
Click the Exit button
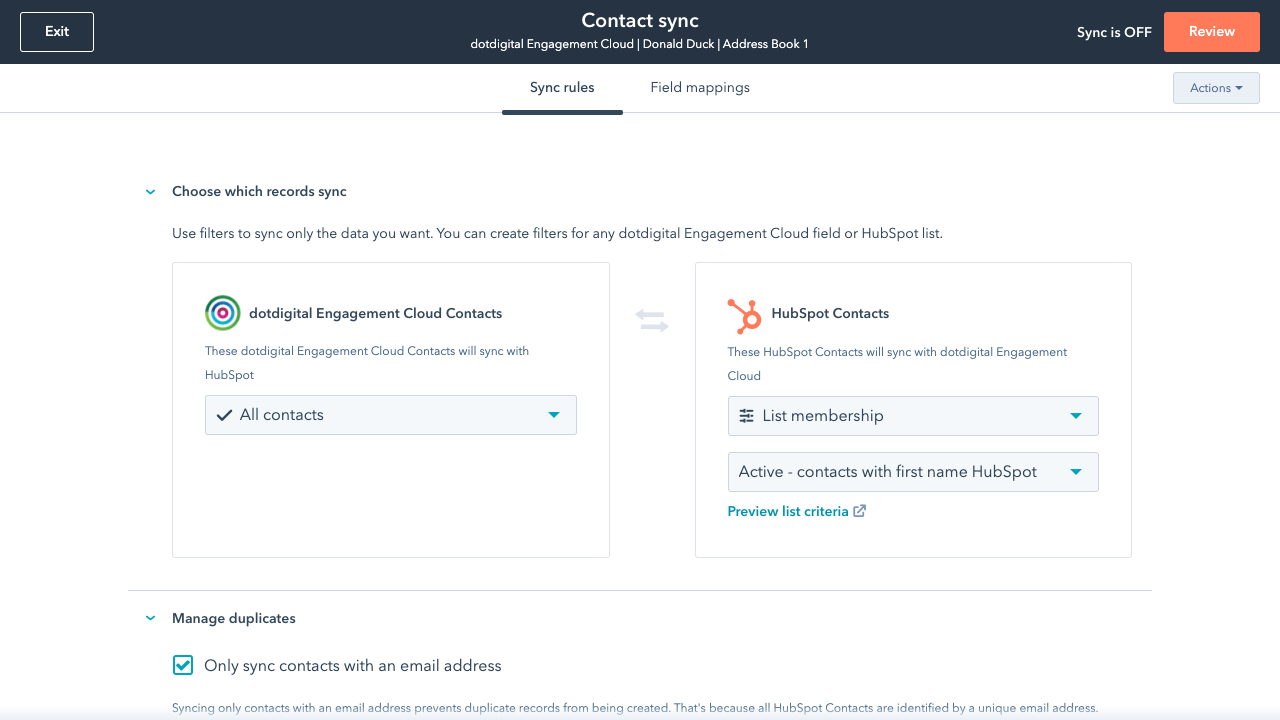point(57,32)
